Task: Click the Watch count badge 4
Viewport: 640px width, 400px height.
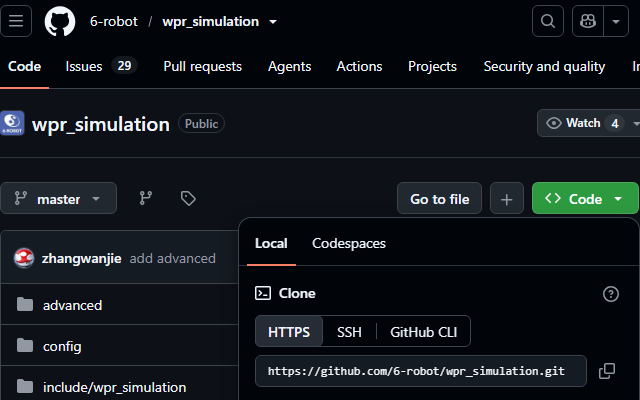Action: point(615,124)
